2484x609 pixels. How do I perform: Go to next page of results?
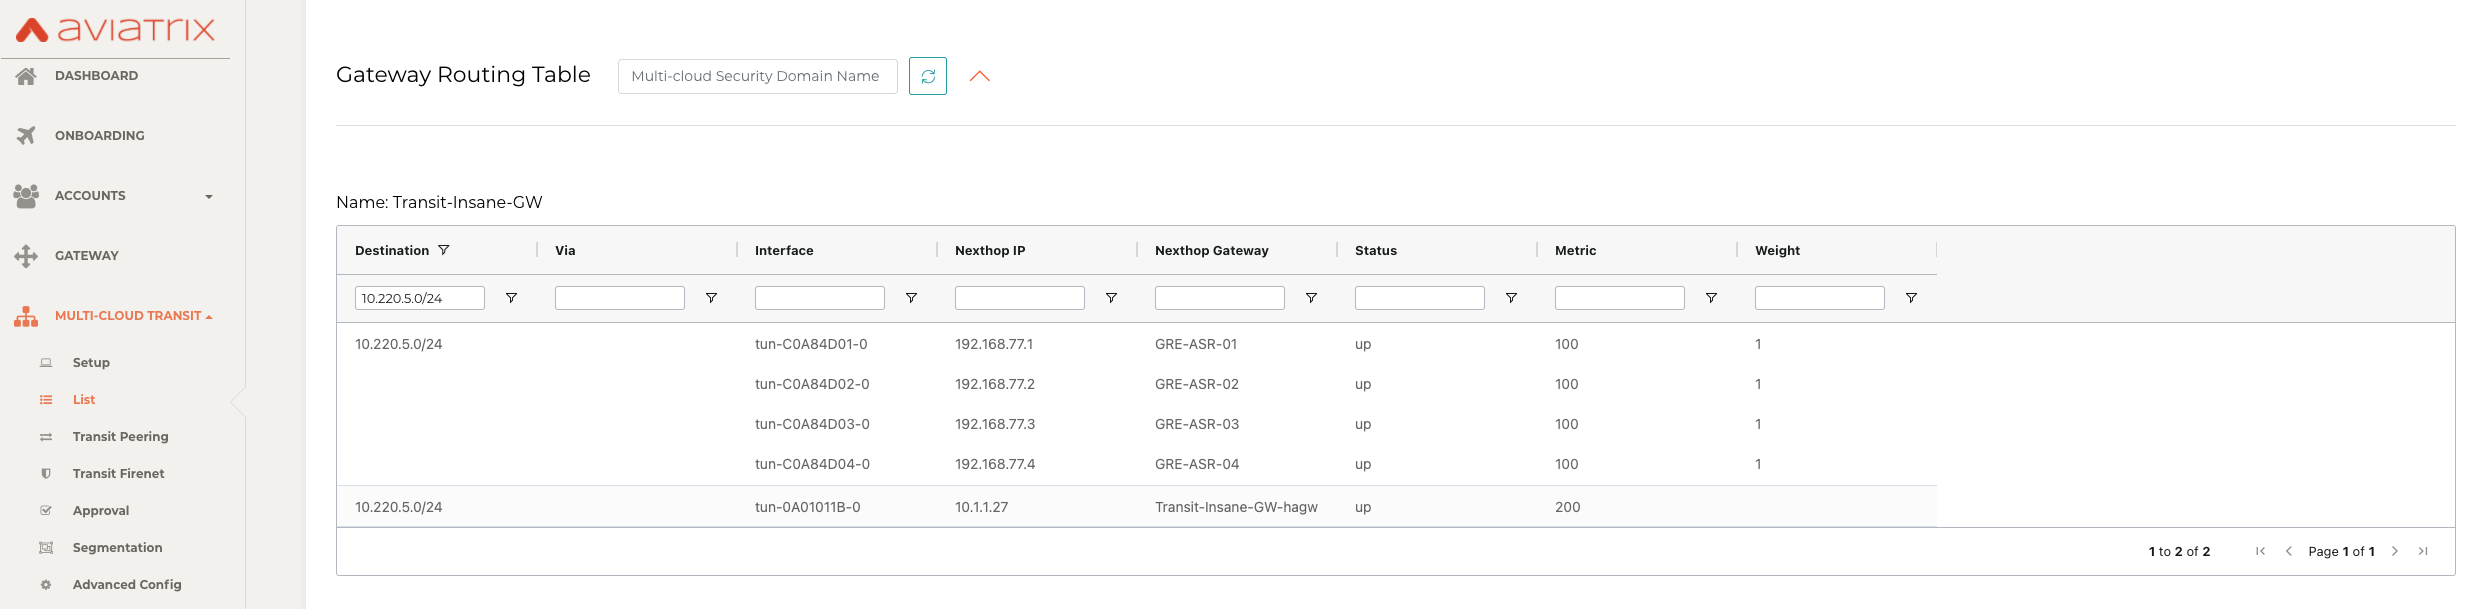[2395, 551]
